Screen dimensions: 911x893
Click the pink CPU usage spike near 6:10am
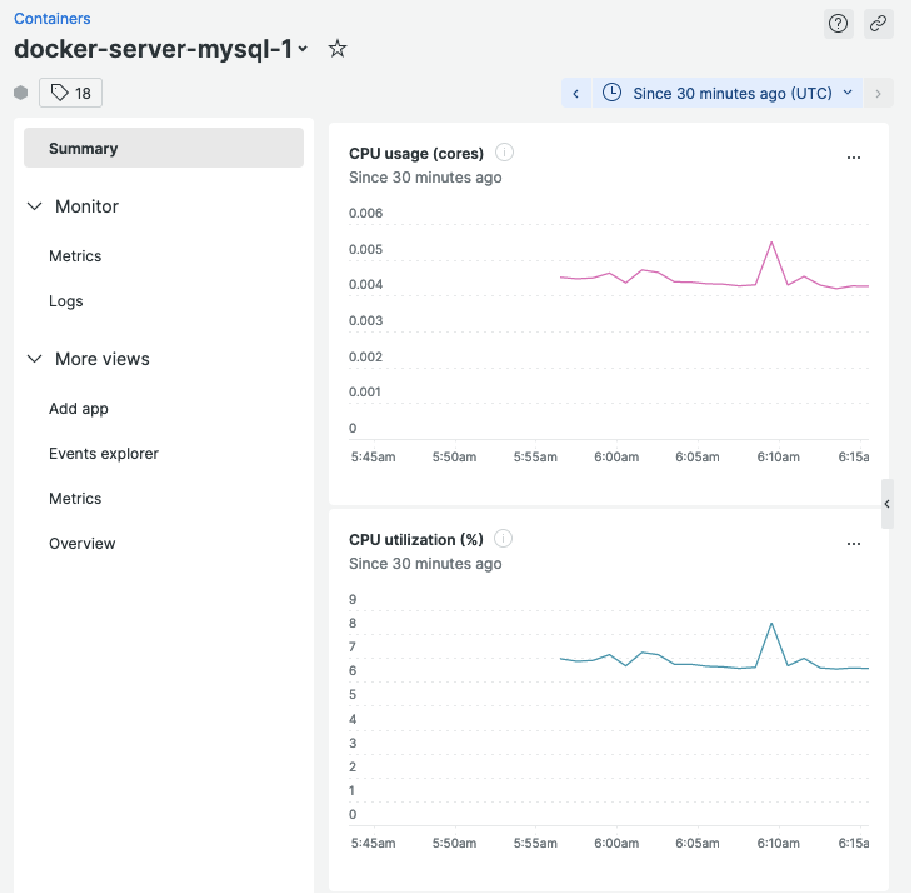click(772, 243)
